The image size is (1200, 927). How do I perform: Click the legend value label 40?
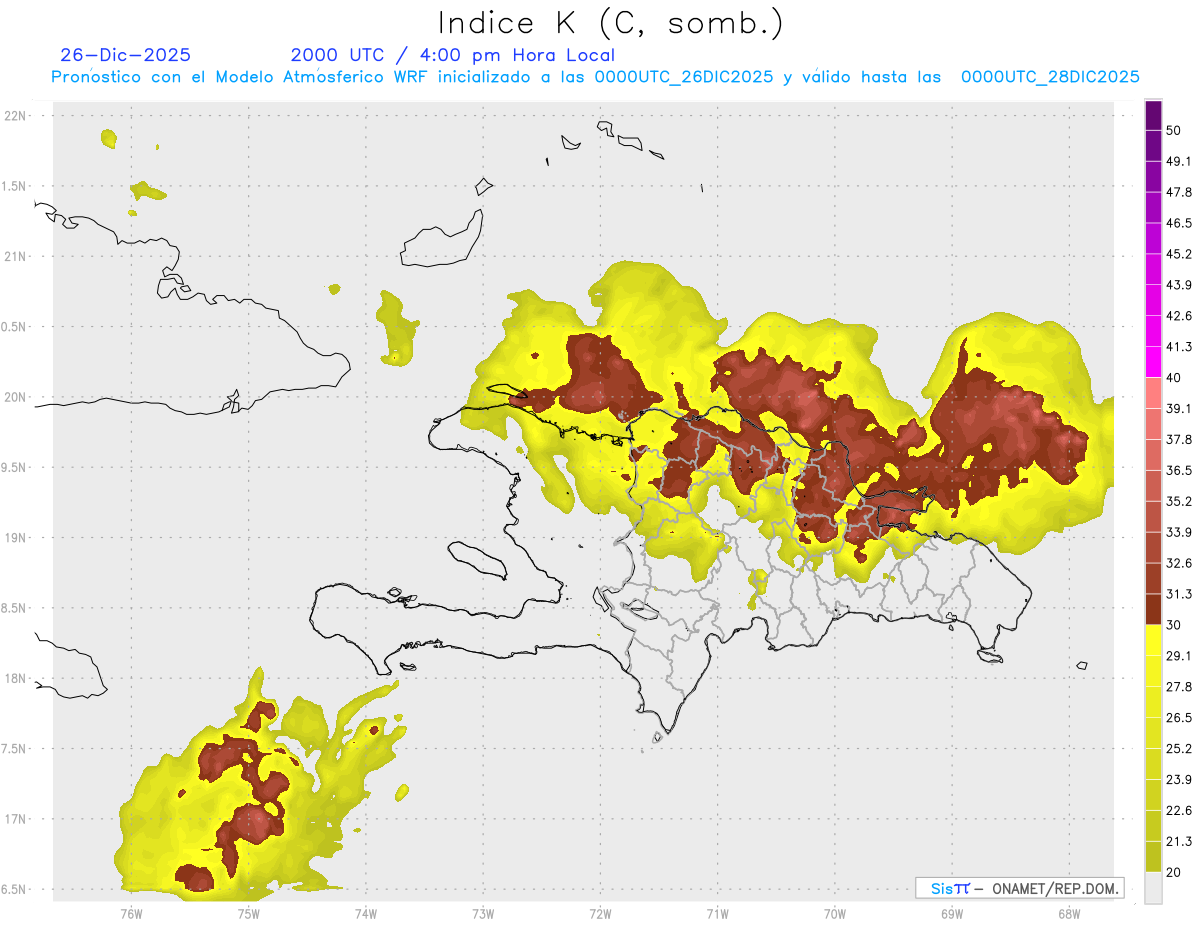[x=1175, y=378]
